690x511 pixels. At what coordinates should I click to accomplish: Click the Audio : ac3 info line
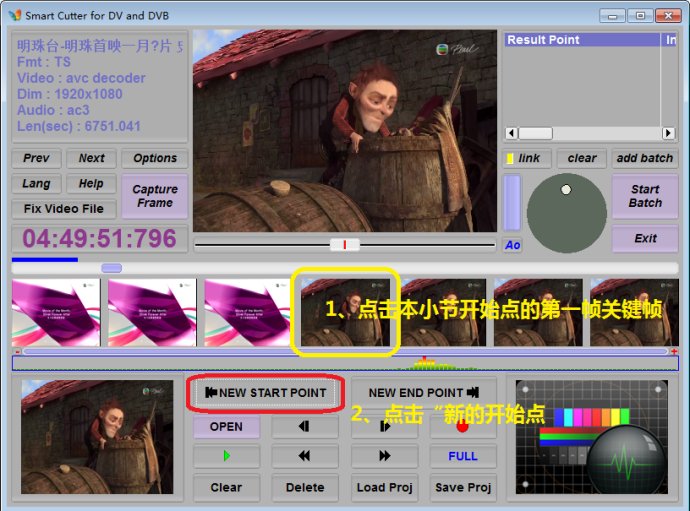pos(53,110)
